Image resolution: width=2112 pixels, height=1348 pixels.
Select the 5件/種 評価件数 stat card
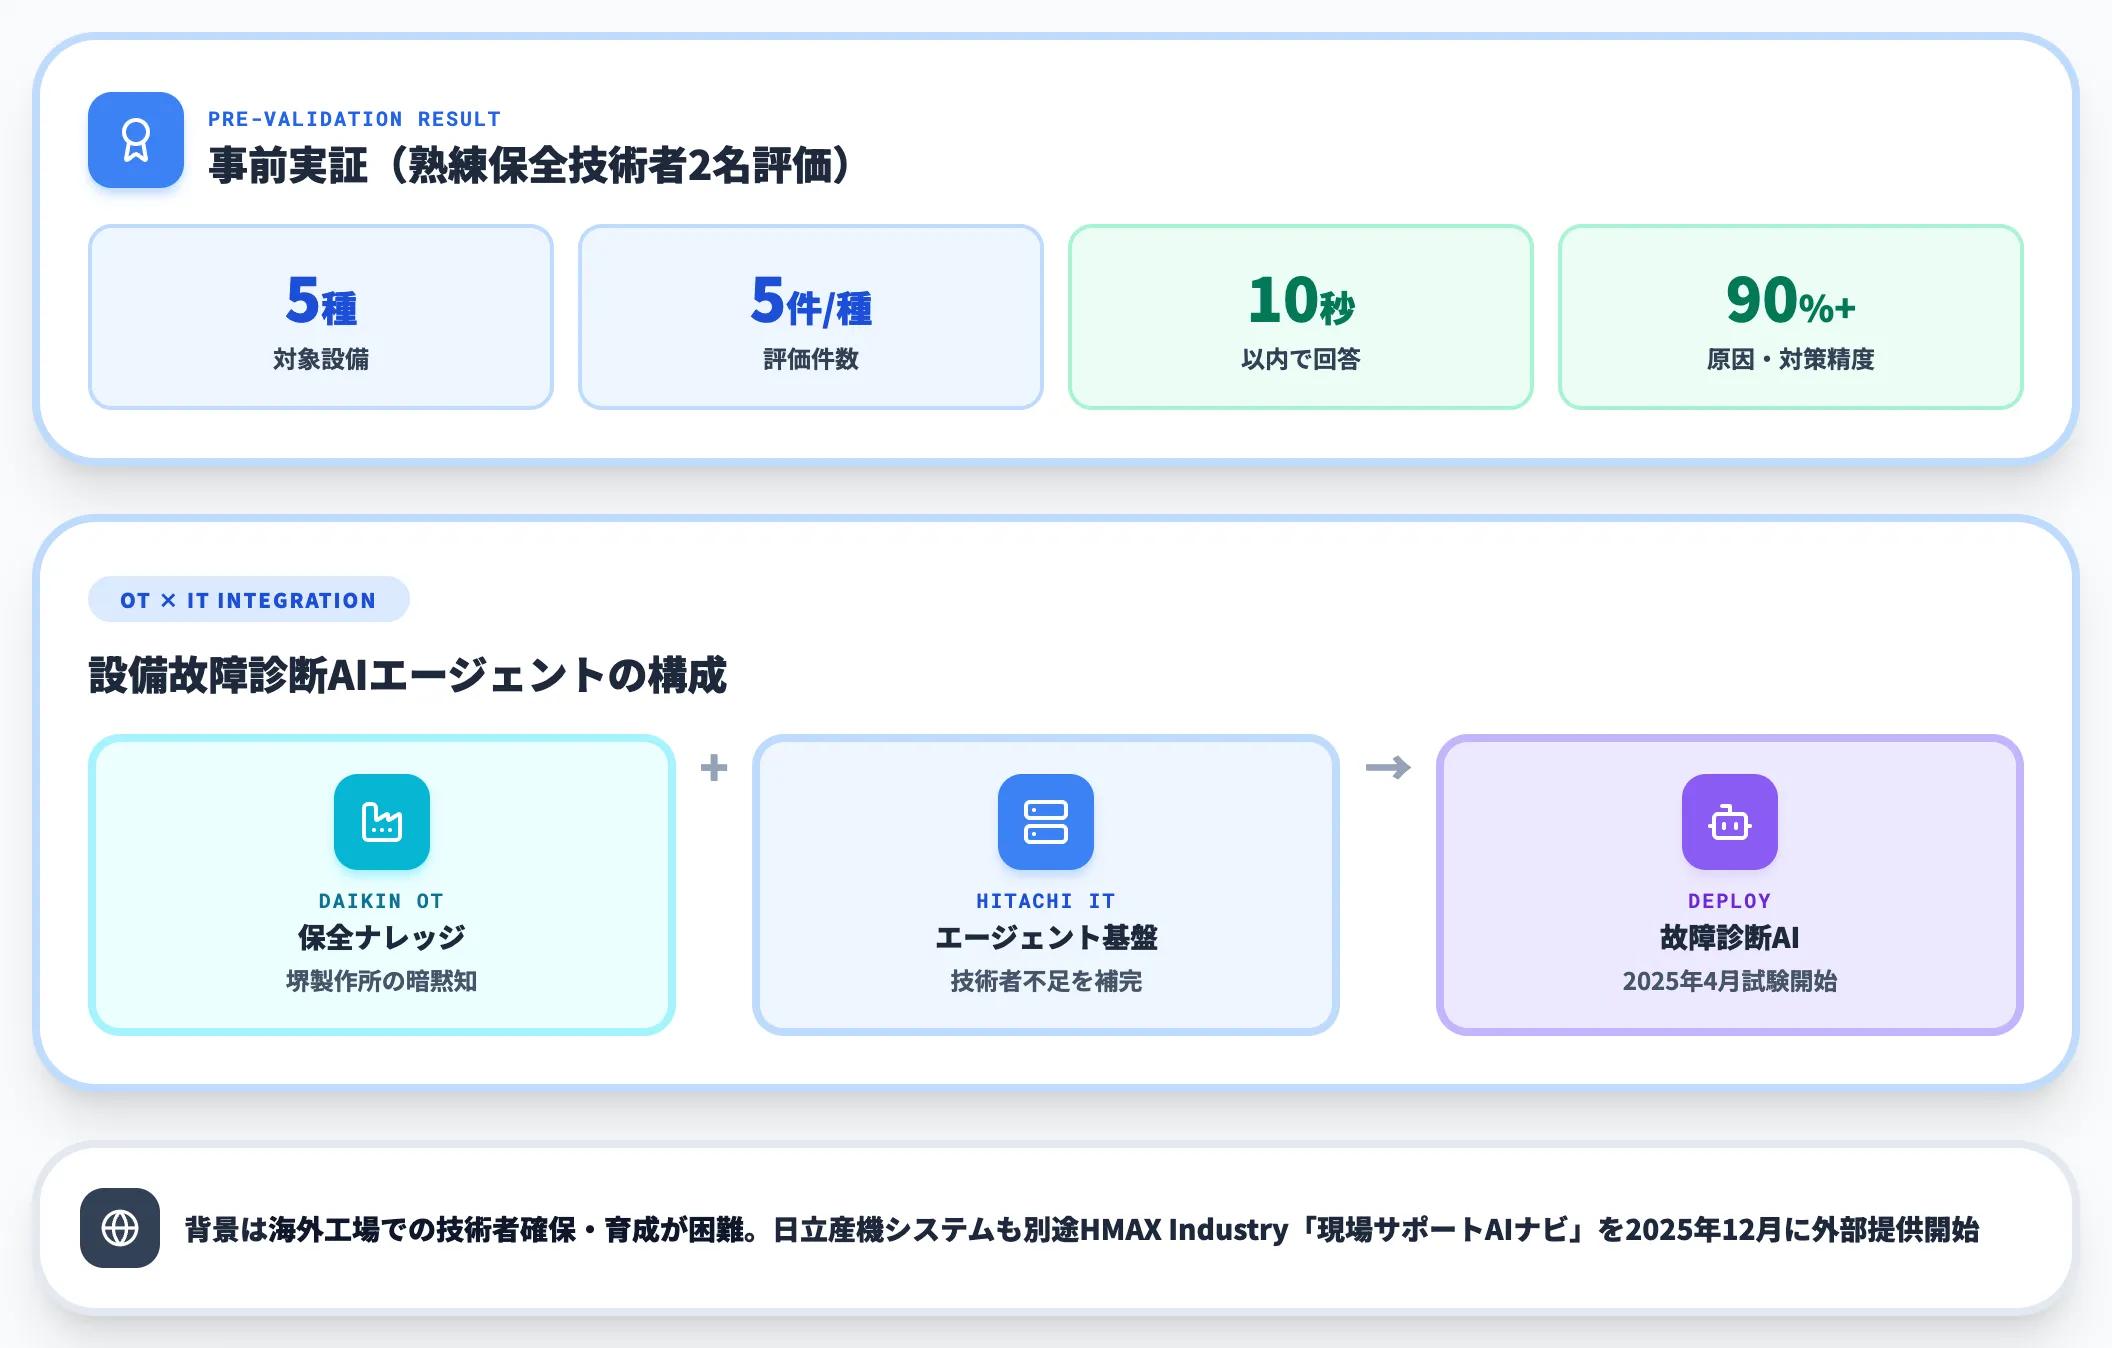[811, 317]
